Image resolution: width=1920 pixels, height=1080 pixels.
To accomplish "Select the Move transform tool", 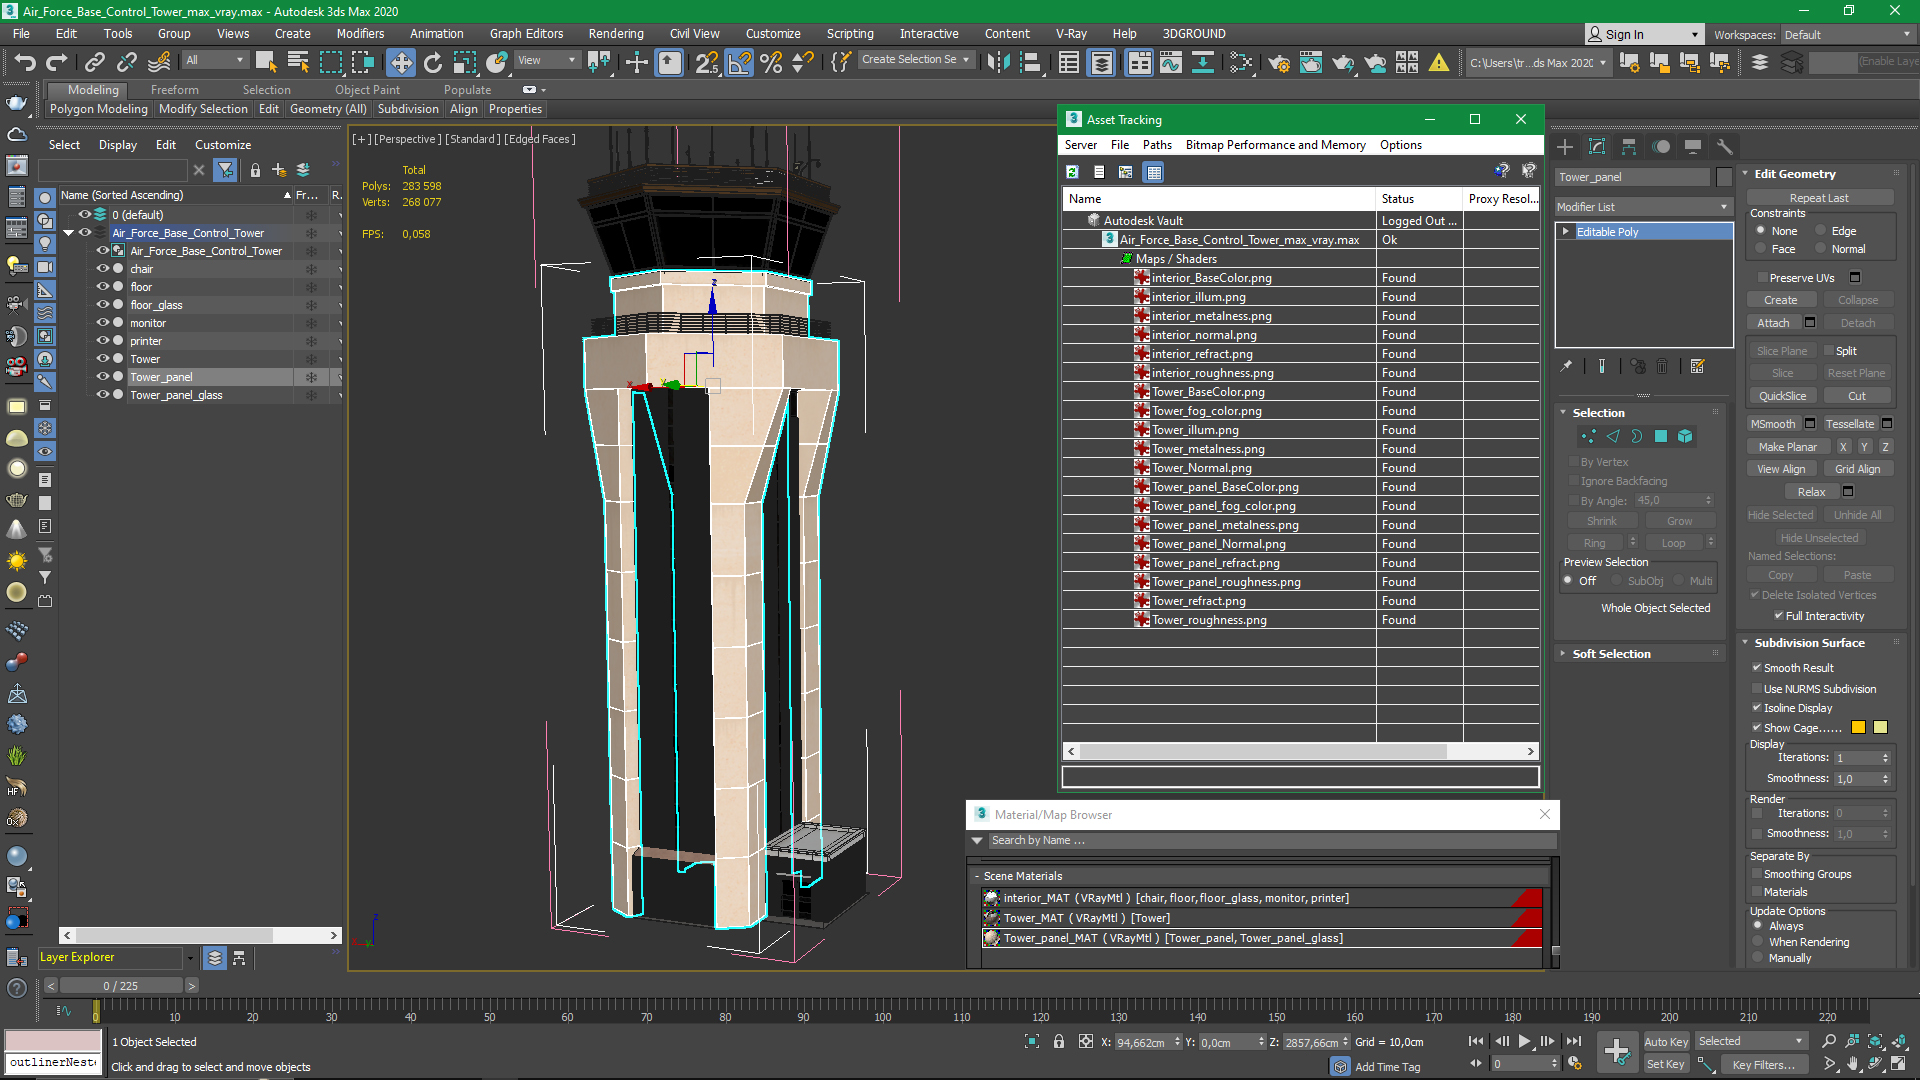I will point(401,62).
